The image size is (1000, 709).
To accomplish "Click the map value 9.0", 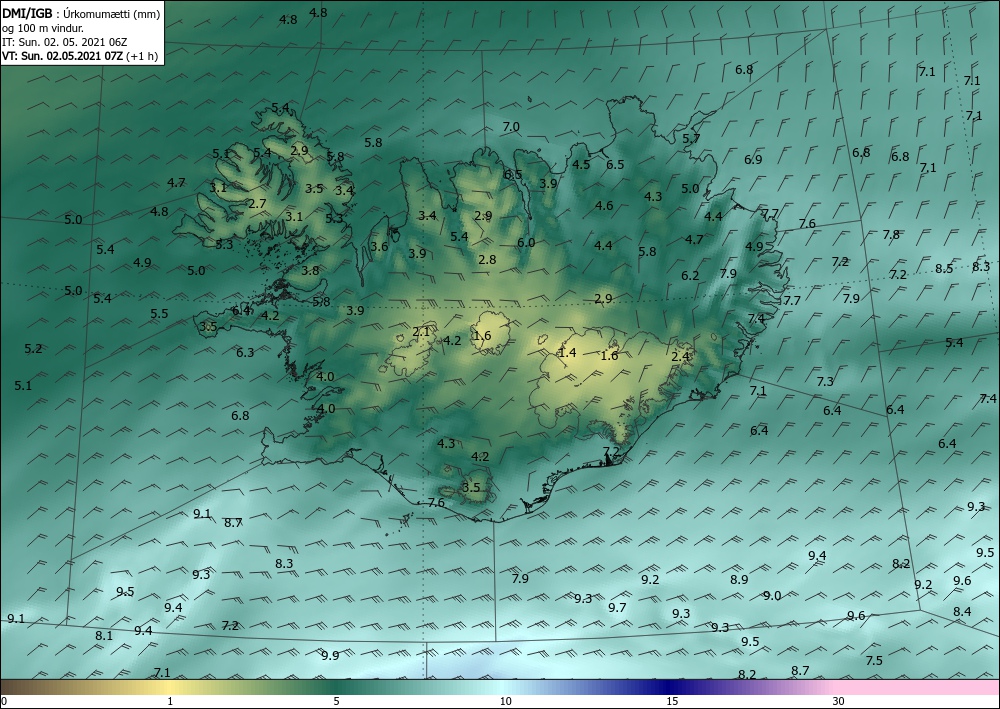I will coord(772,596).
